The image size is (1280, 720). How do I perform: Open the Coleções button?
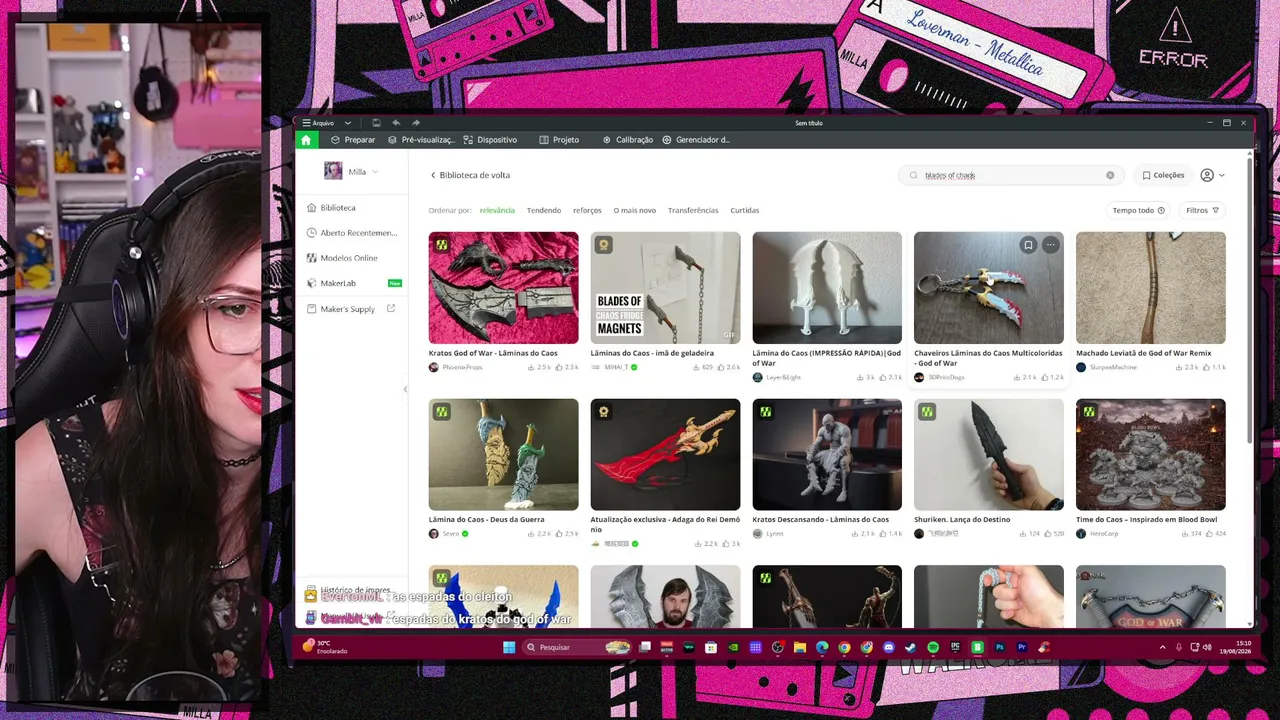[1163, 175]
